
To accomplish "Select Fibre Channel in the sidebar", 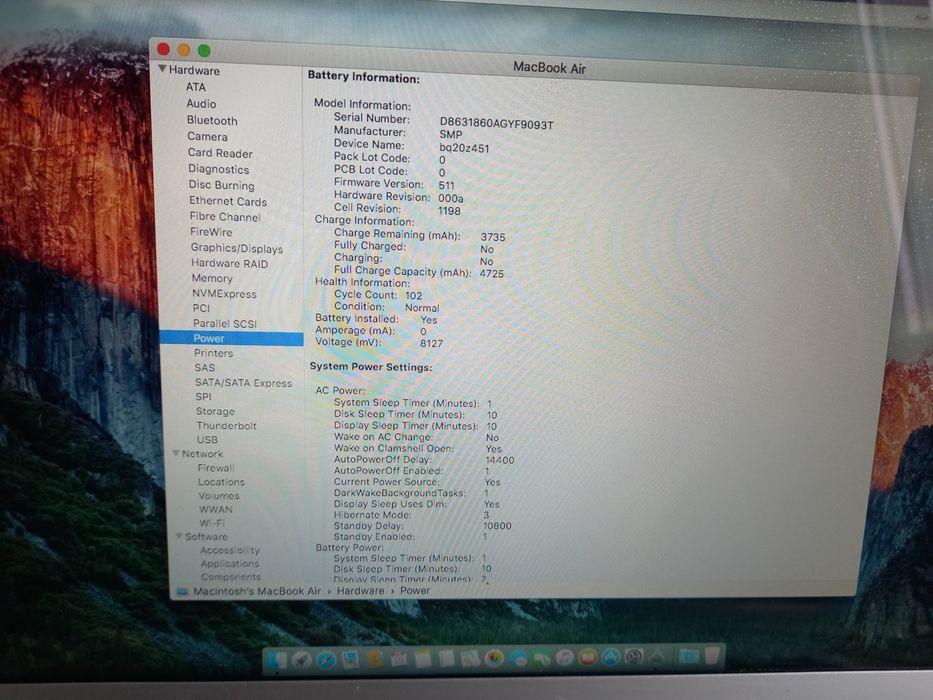I will [x=225, y=217].
